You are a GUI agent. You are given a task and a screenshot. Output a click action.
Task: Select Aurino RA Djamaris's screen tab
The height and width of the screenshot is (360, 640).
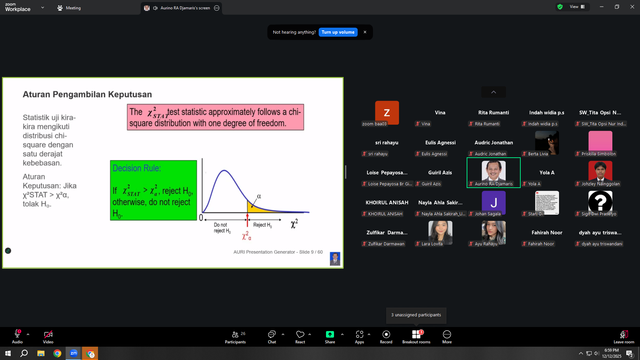click(x=182, y=8)
